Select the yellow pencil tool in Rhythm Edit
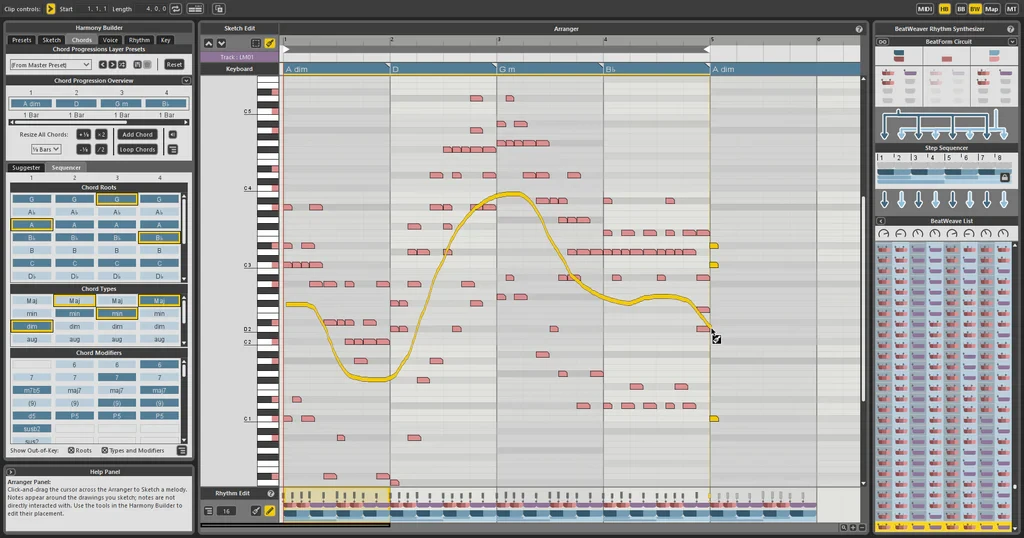1024x538 pixels. (x=270, y=511)
